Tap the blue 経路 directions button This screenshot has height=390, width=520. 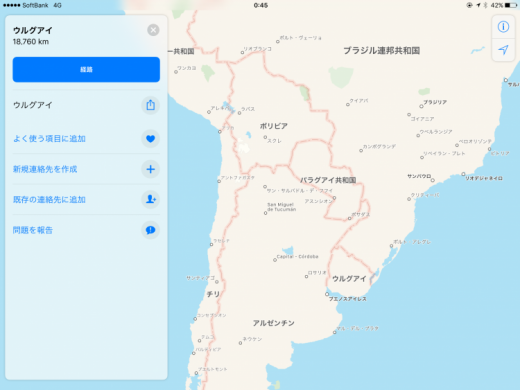[86, 69]
